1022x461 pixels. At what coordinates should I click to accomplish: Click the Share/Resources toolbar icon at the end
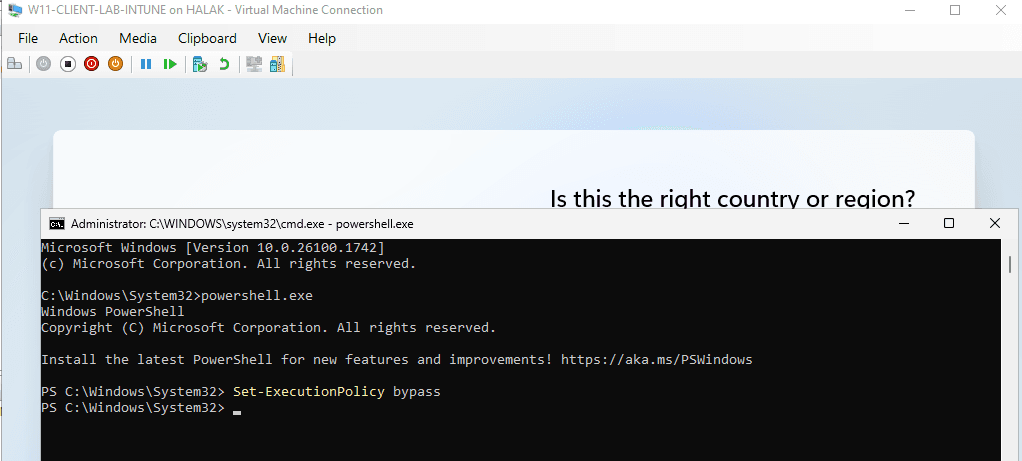point(278,64)
